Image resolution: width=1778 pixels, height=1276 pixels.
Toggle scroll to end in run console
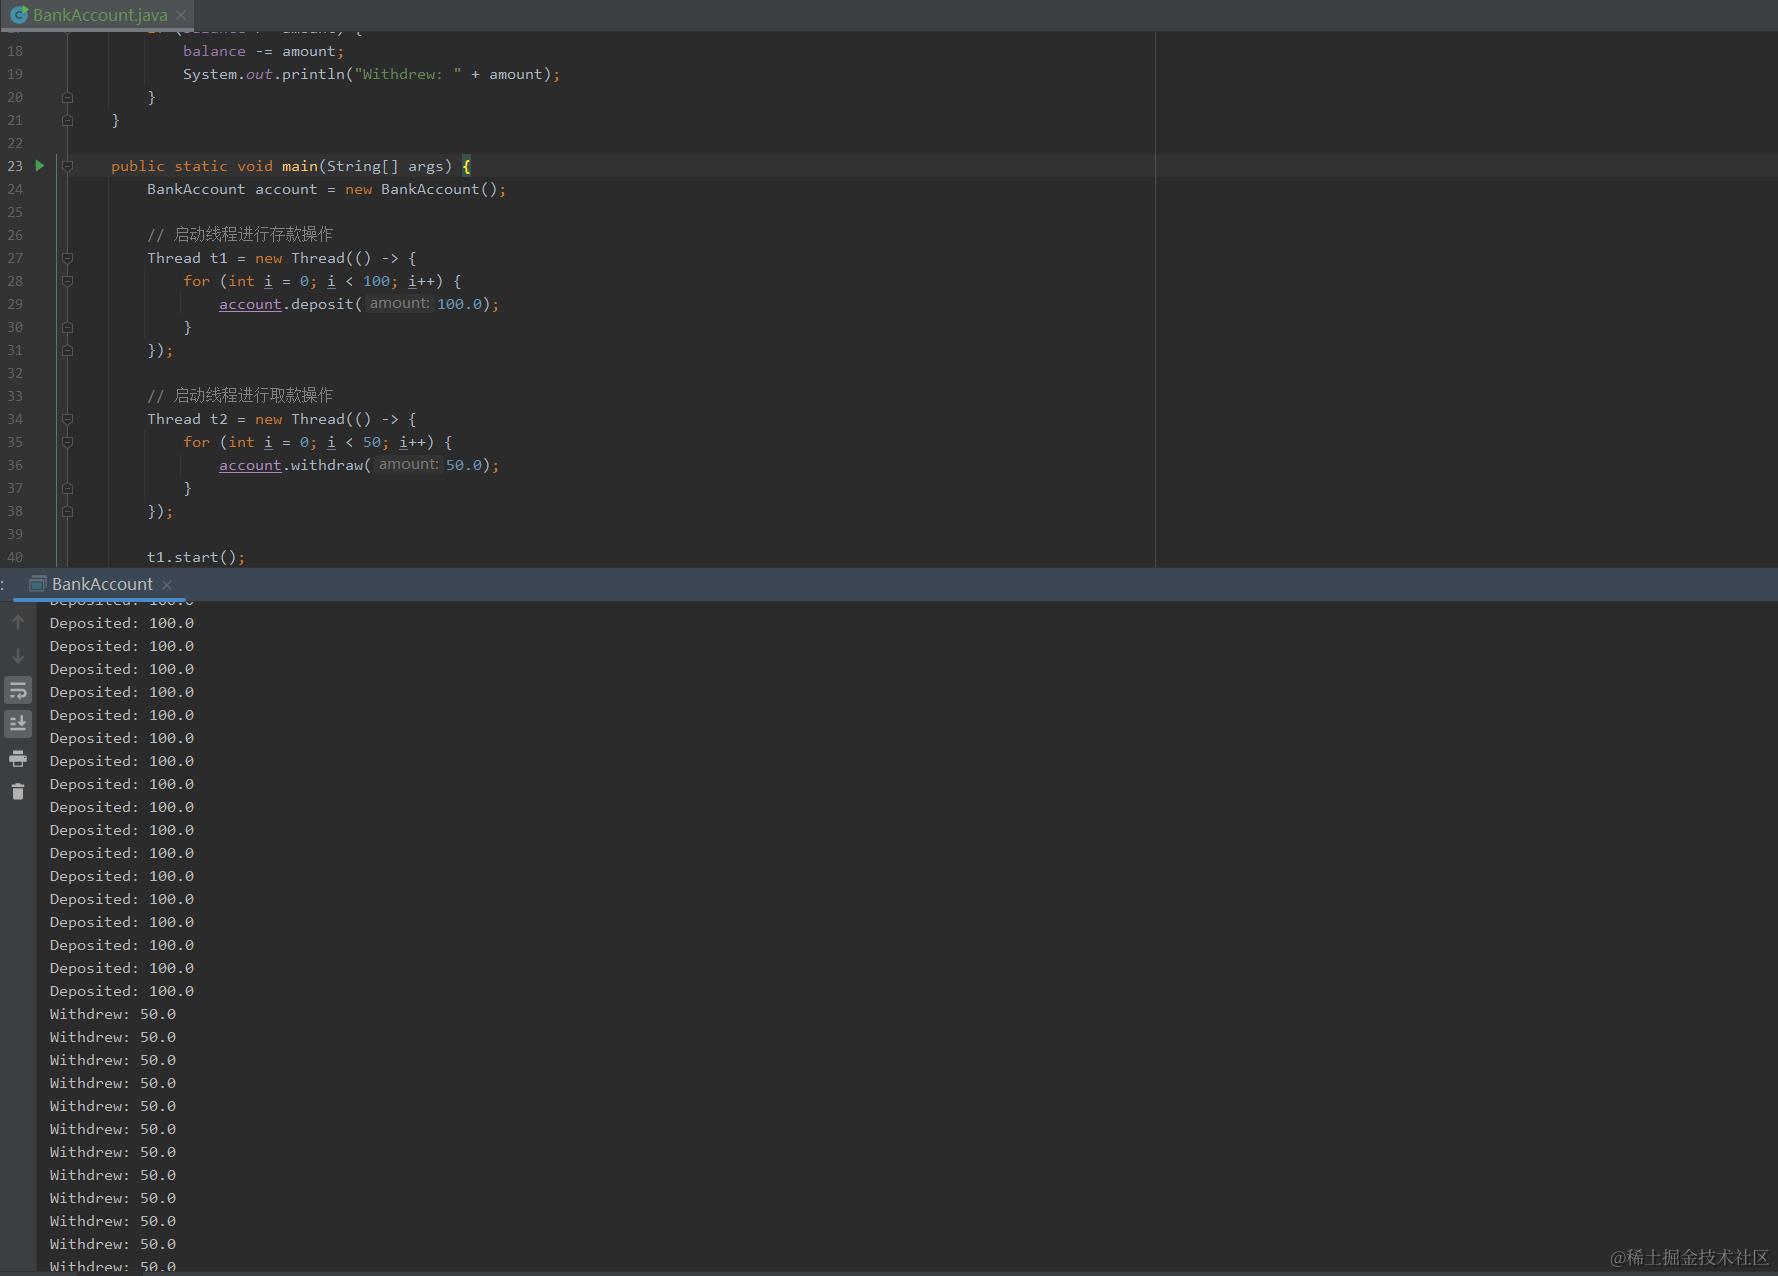click(x=18, y=723)
